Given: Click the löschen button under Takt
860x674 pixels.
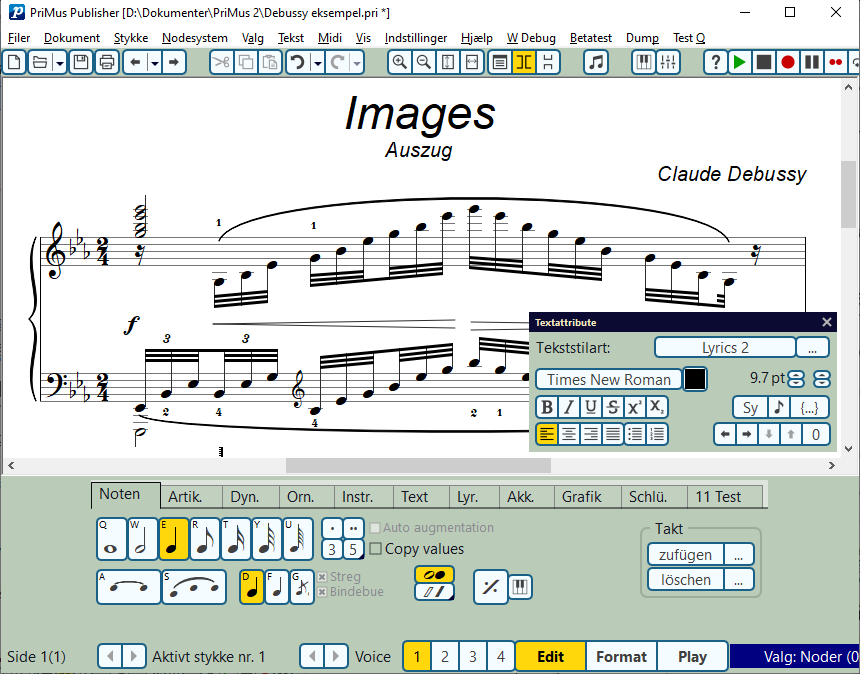Looking at the screenshot, I should [685, 580].
